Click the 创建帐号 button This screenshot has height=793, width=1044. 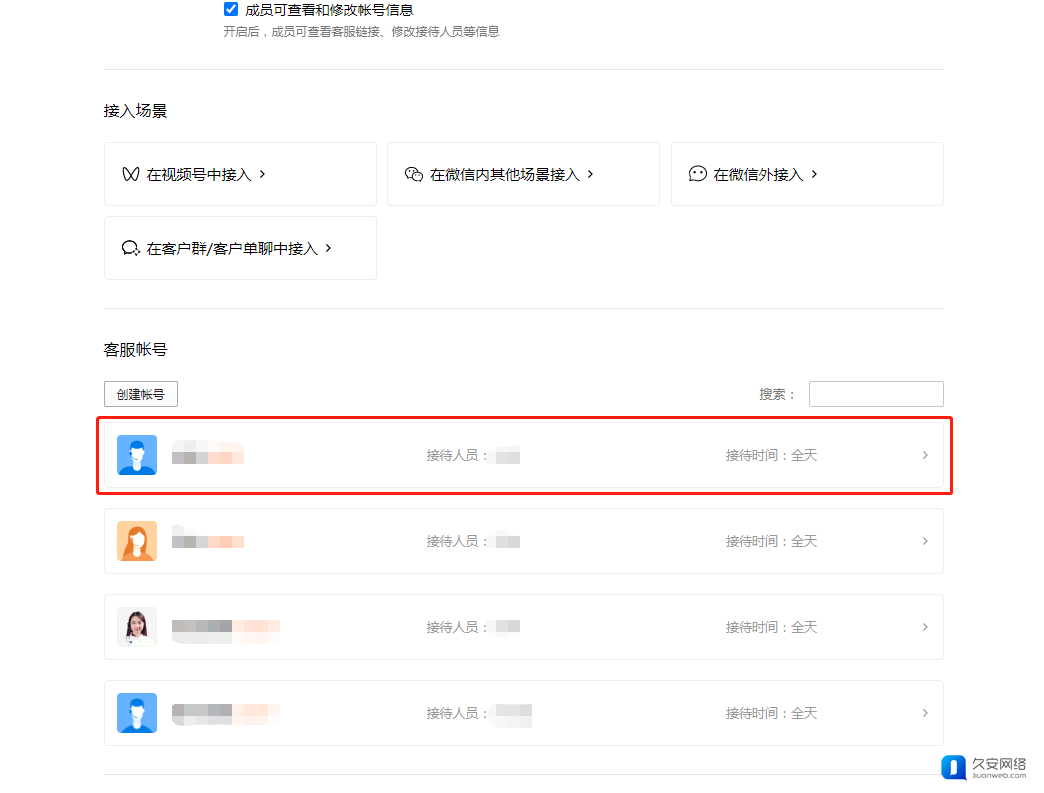click(141, 394)
